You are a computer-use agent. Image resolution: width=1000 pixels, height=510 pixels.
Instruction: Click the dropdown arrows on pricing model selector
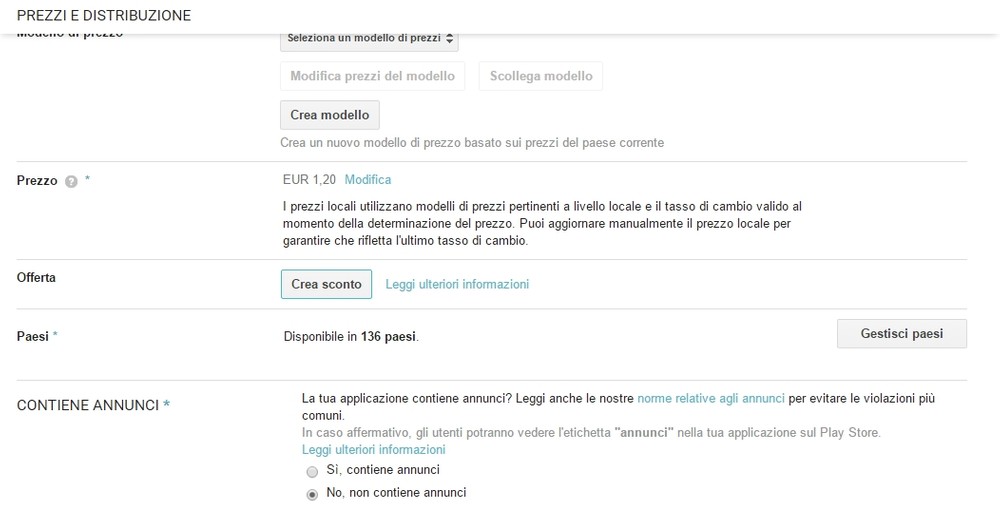450,38
